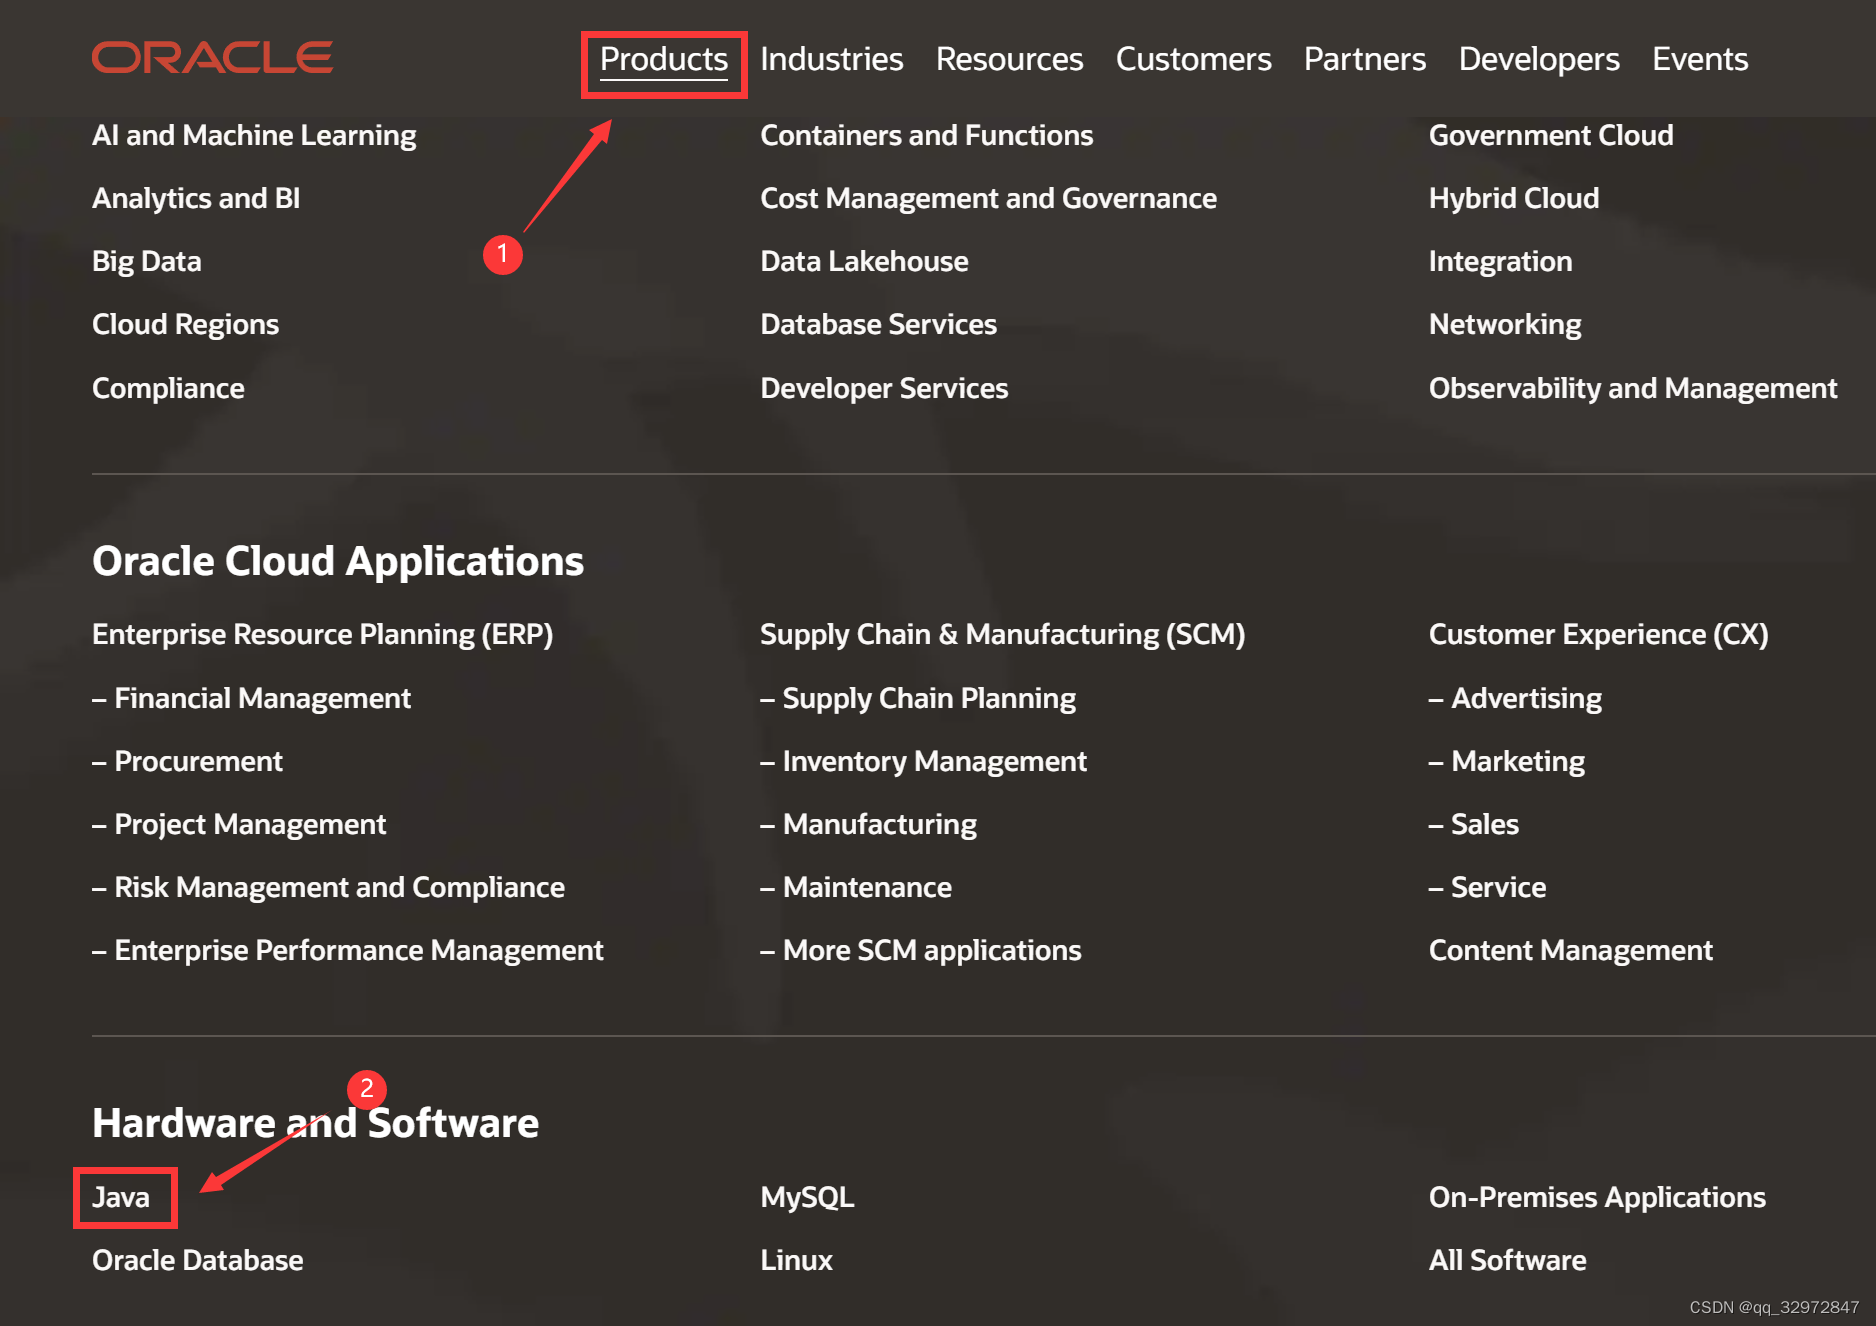Go to Advertising under CX
Viewport: 1876px width, 1326px height.
click(x=1515, y=698)
